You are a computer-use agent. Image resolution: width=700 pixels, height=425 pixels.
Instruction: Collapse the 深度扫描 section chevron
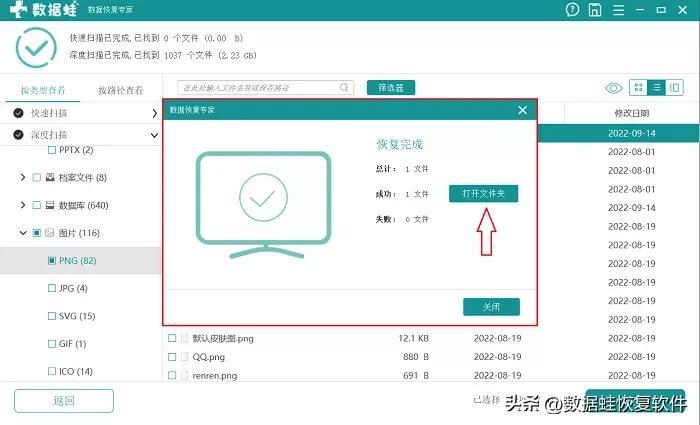click(x=154, y=135)
